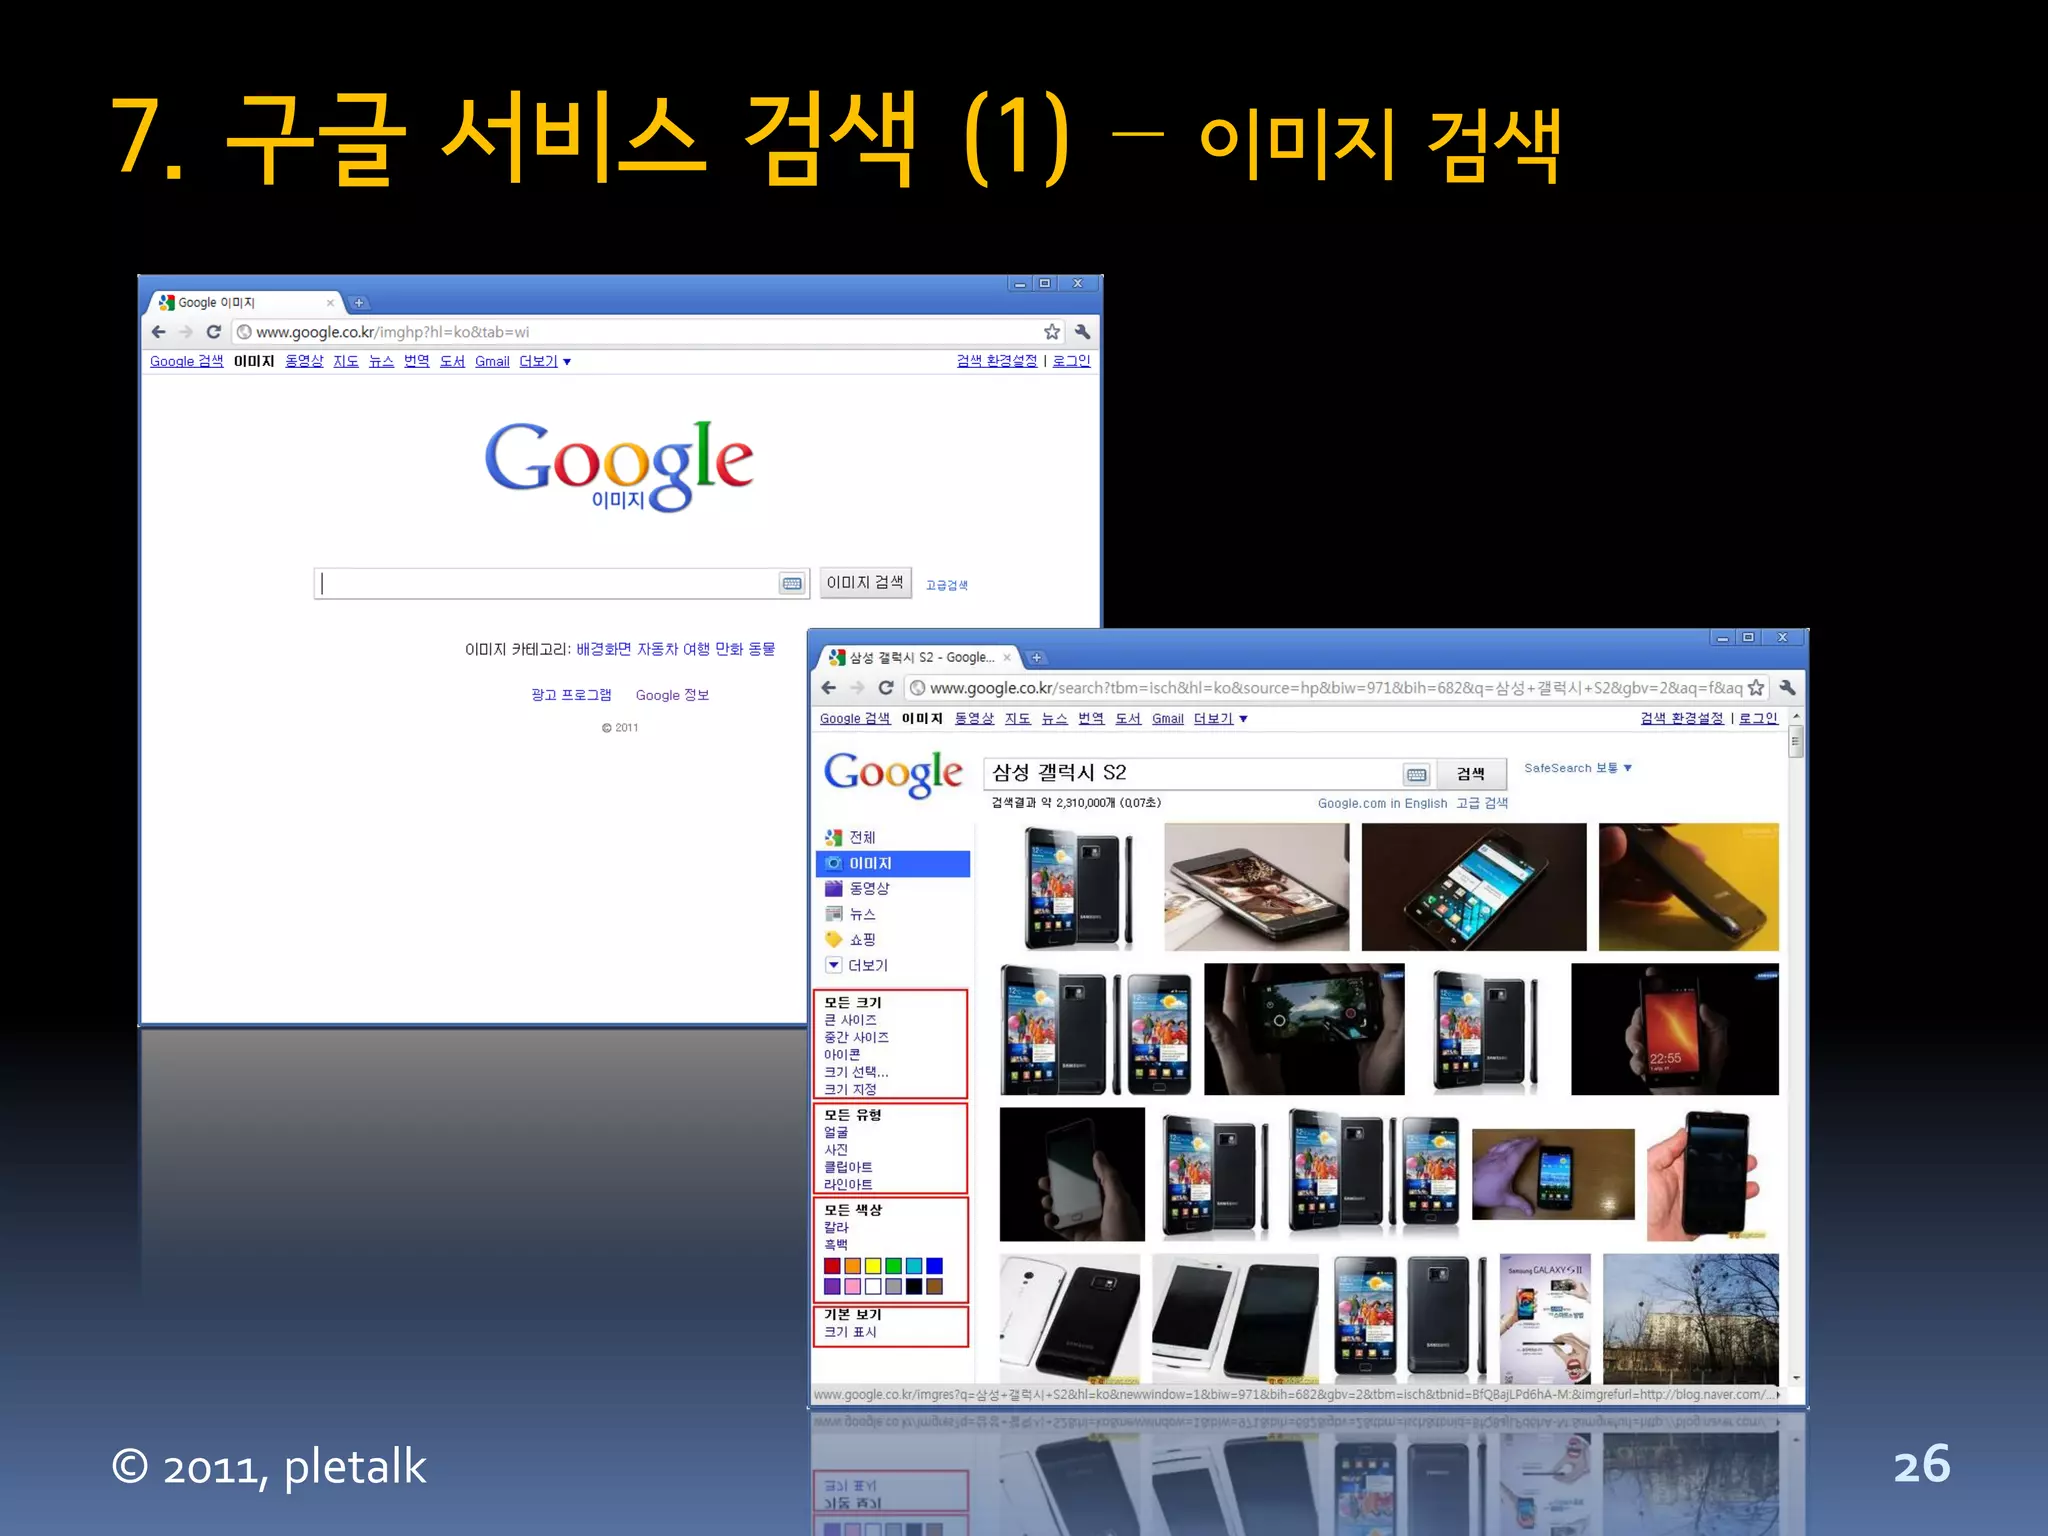Pick the yellow color swatch filter

coord(873,1266)
